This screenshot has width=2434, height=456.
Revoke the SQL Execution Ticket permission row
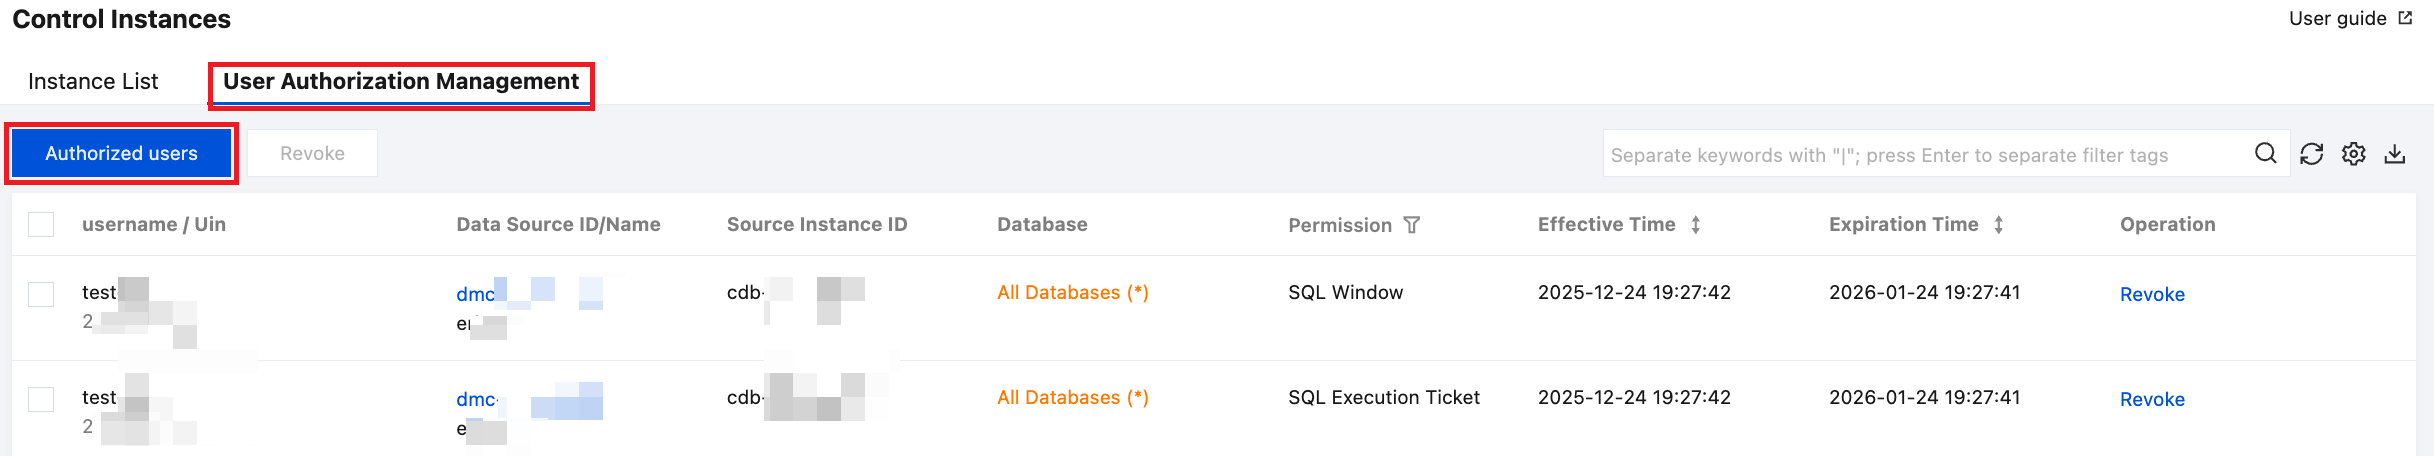tap(2152, 399)
